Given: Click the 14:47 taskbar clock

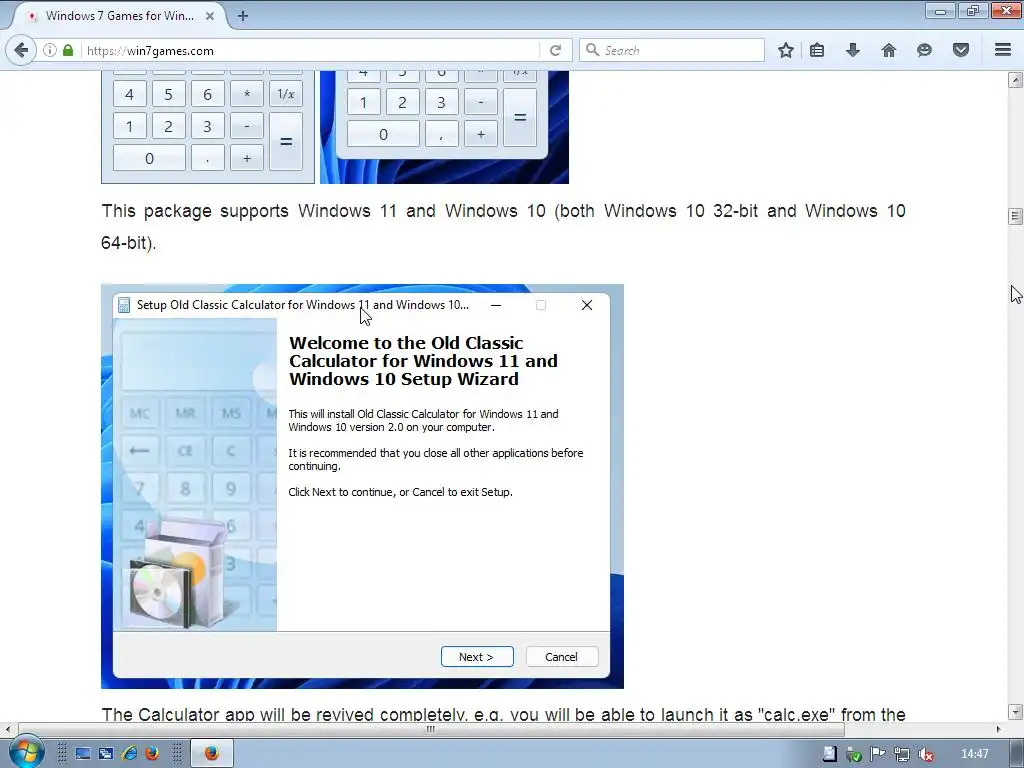Looking at the screenshot, I should tap(974, 754).
